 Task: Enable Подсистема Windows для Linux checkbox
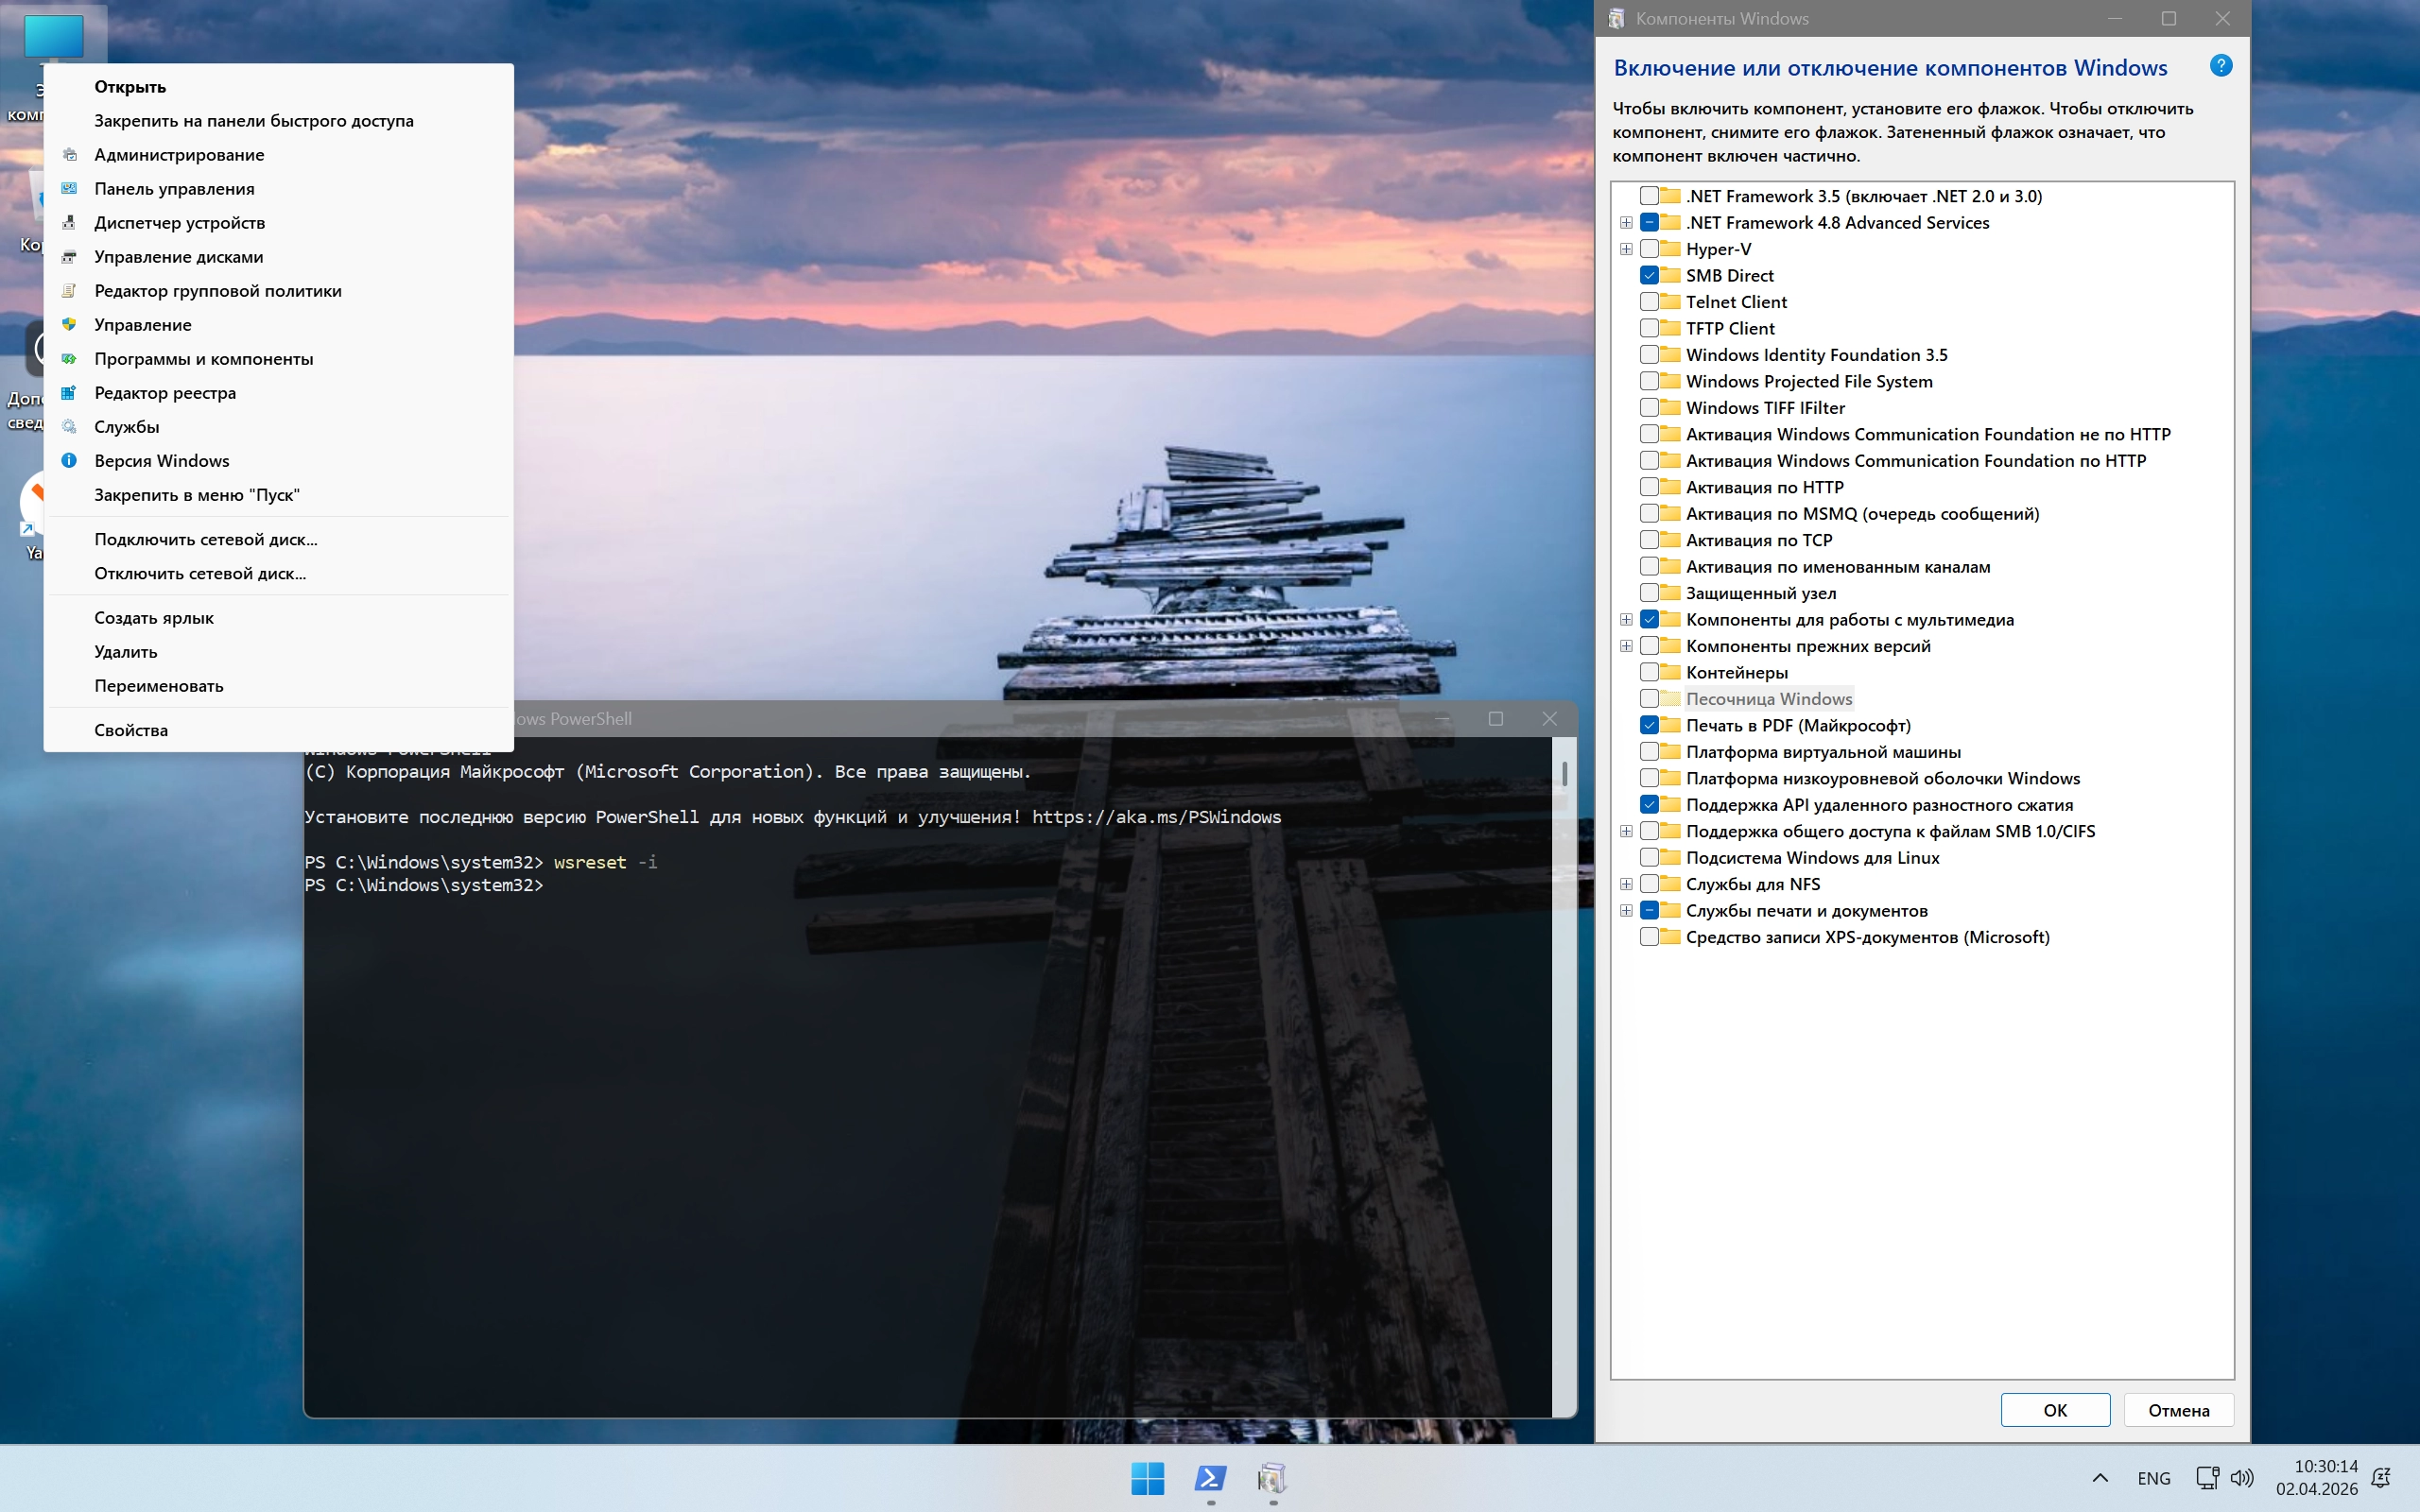(x=1649, y=857)
